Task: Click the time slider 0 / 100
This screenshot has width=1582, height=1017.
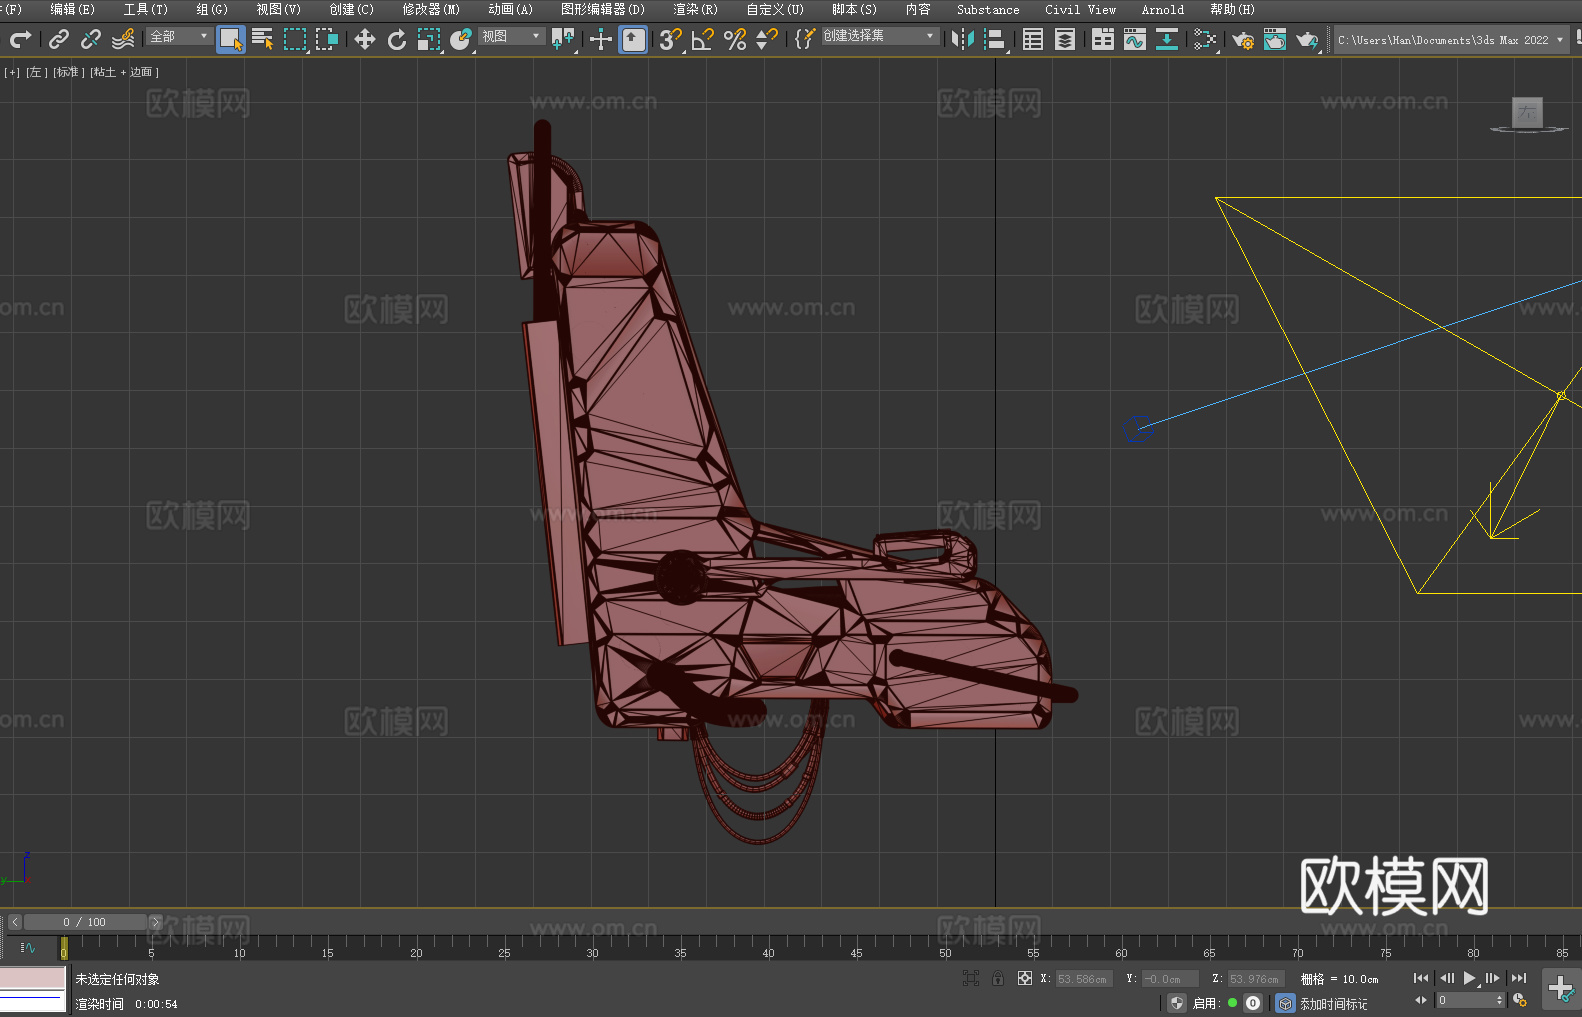Action: pyautogui.click(x=85, y=922)
